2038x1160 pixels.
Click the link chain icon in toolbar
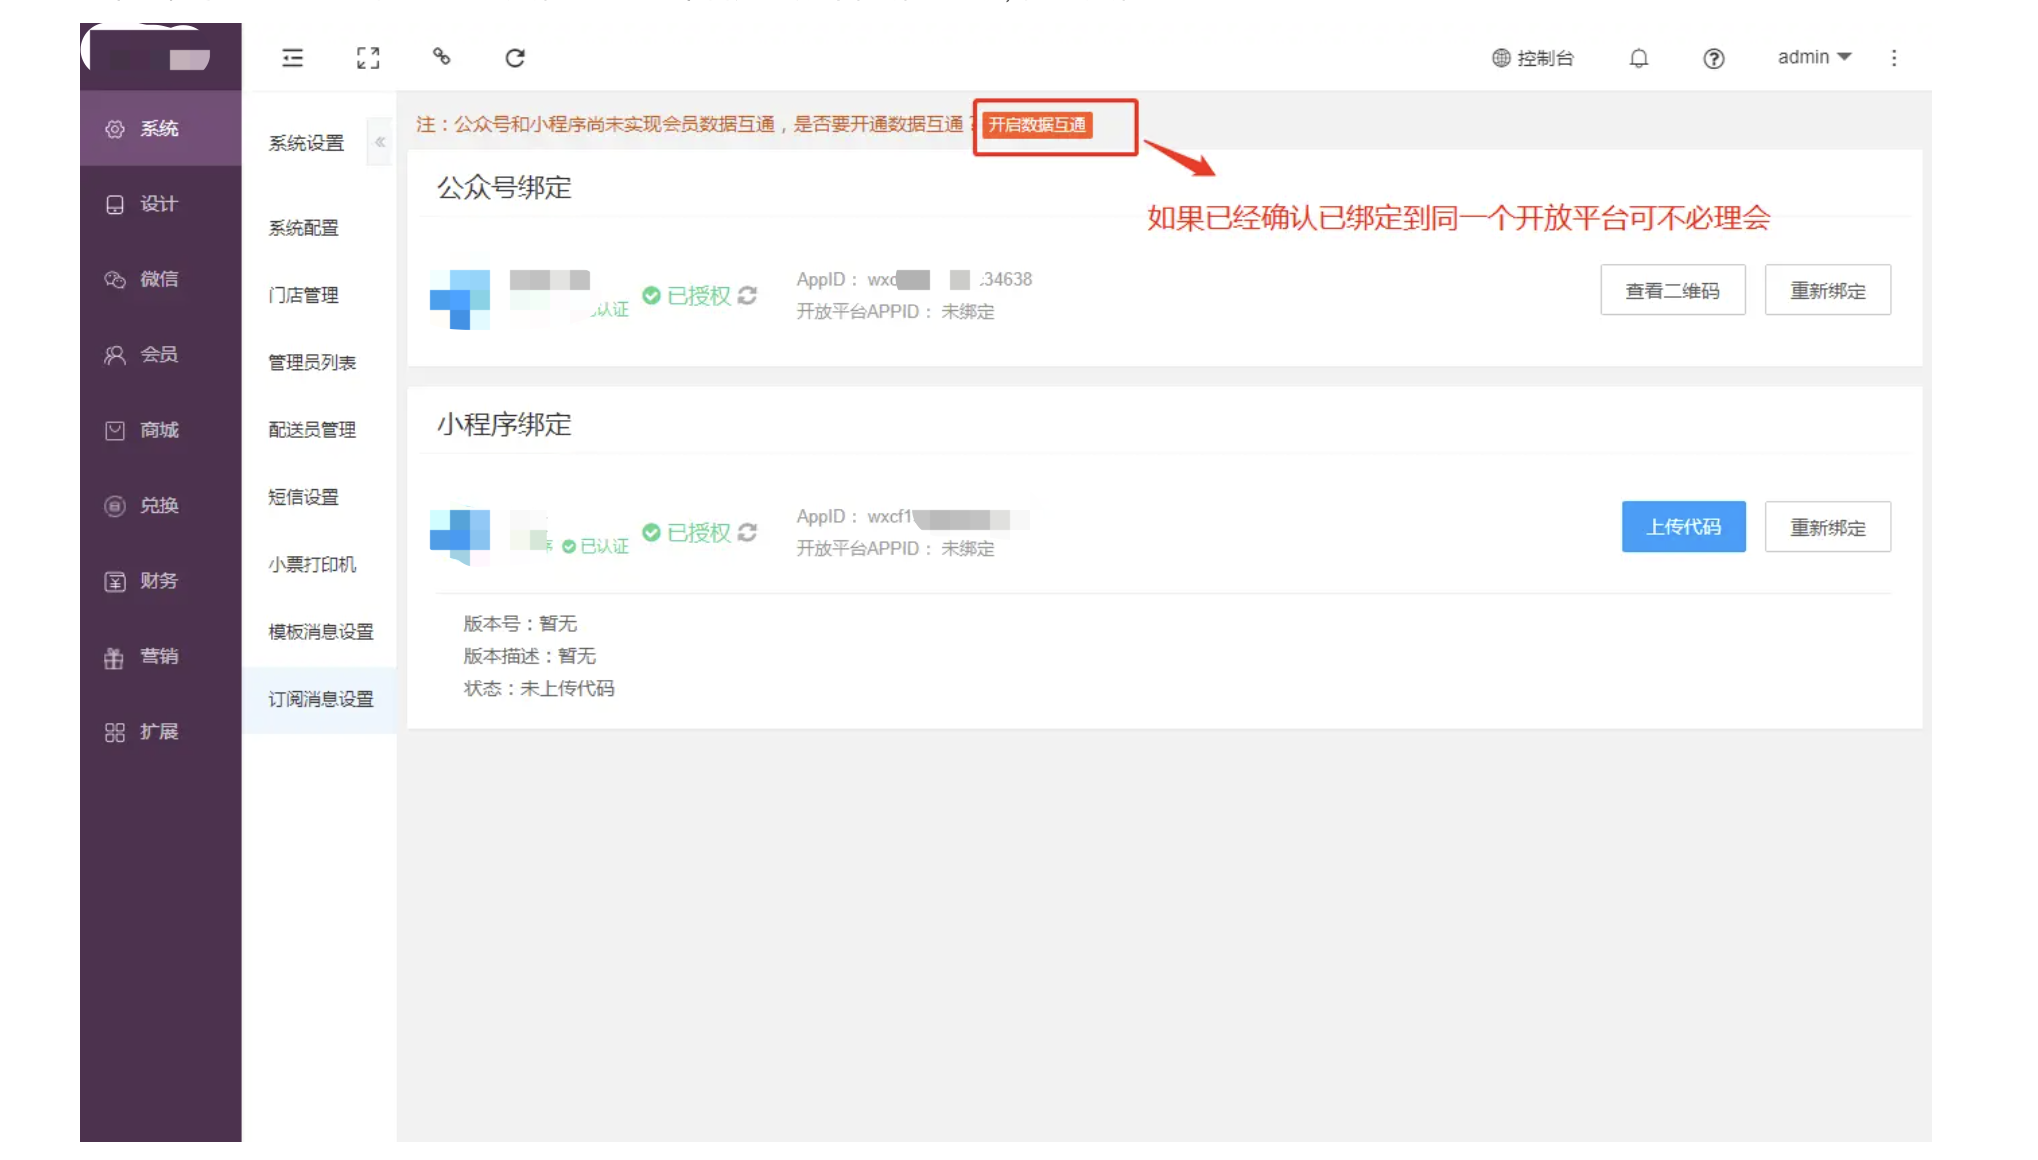441,57
